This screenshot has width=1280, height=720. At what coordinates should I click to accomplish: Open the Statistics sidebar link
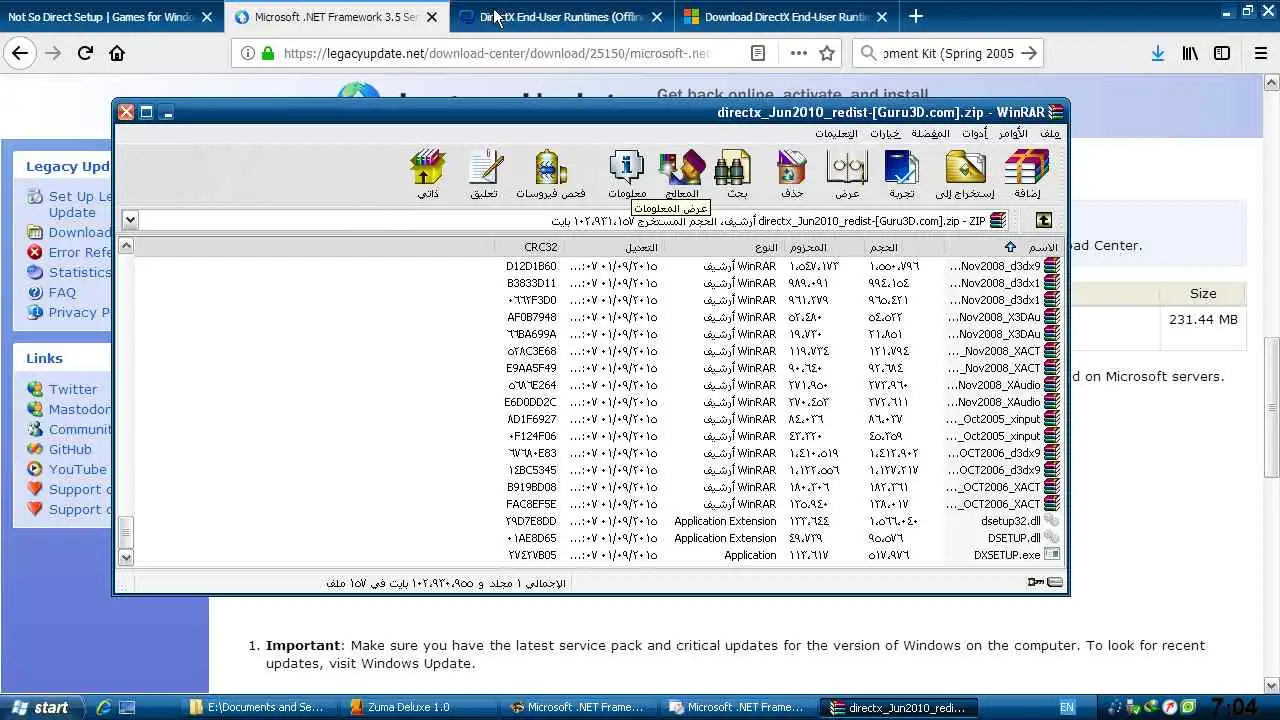tap(80, 272)
